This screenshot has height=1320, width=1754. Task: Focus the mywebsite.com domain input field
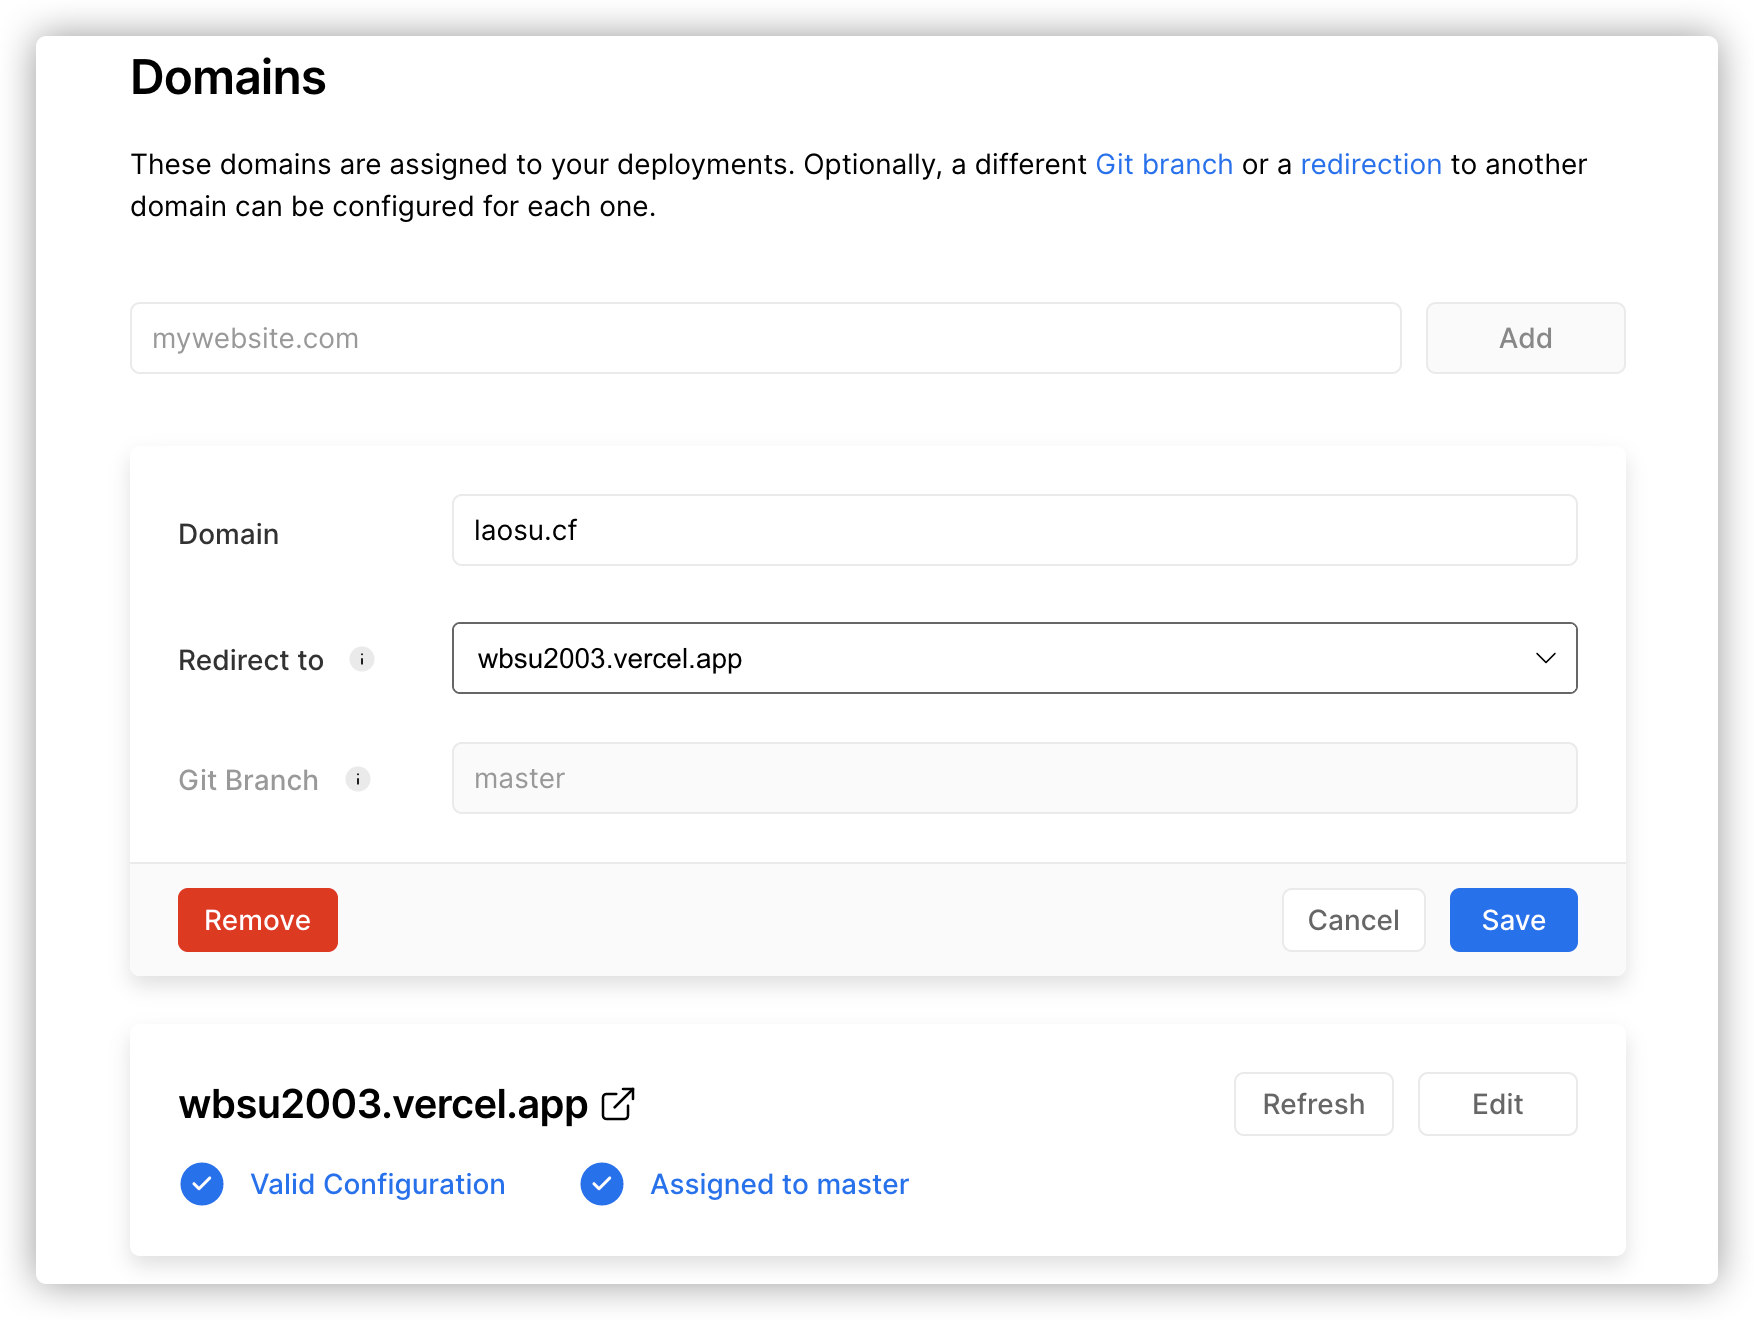(x=766, y=338)
